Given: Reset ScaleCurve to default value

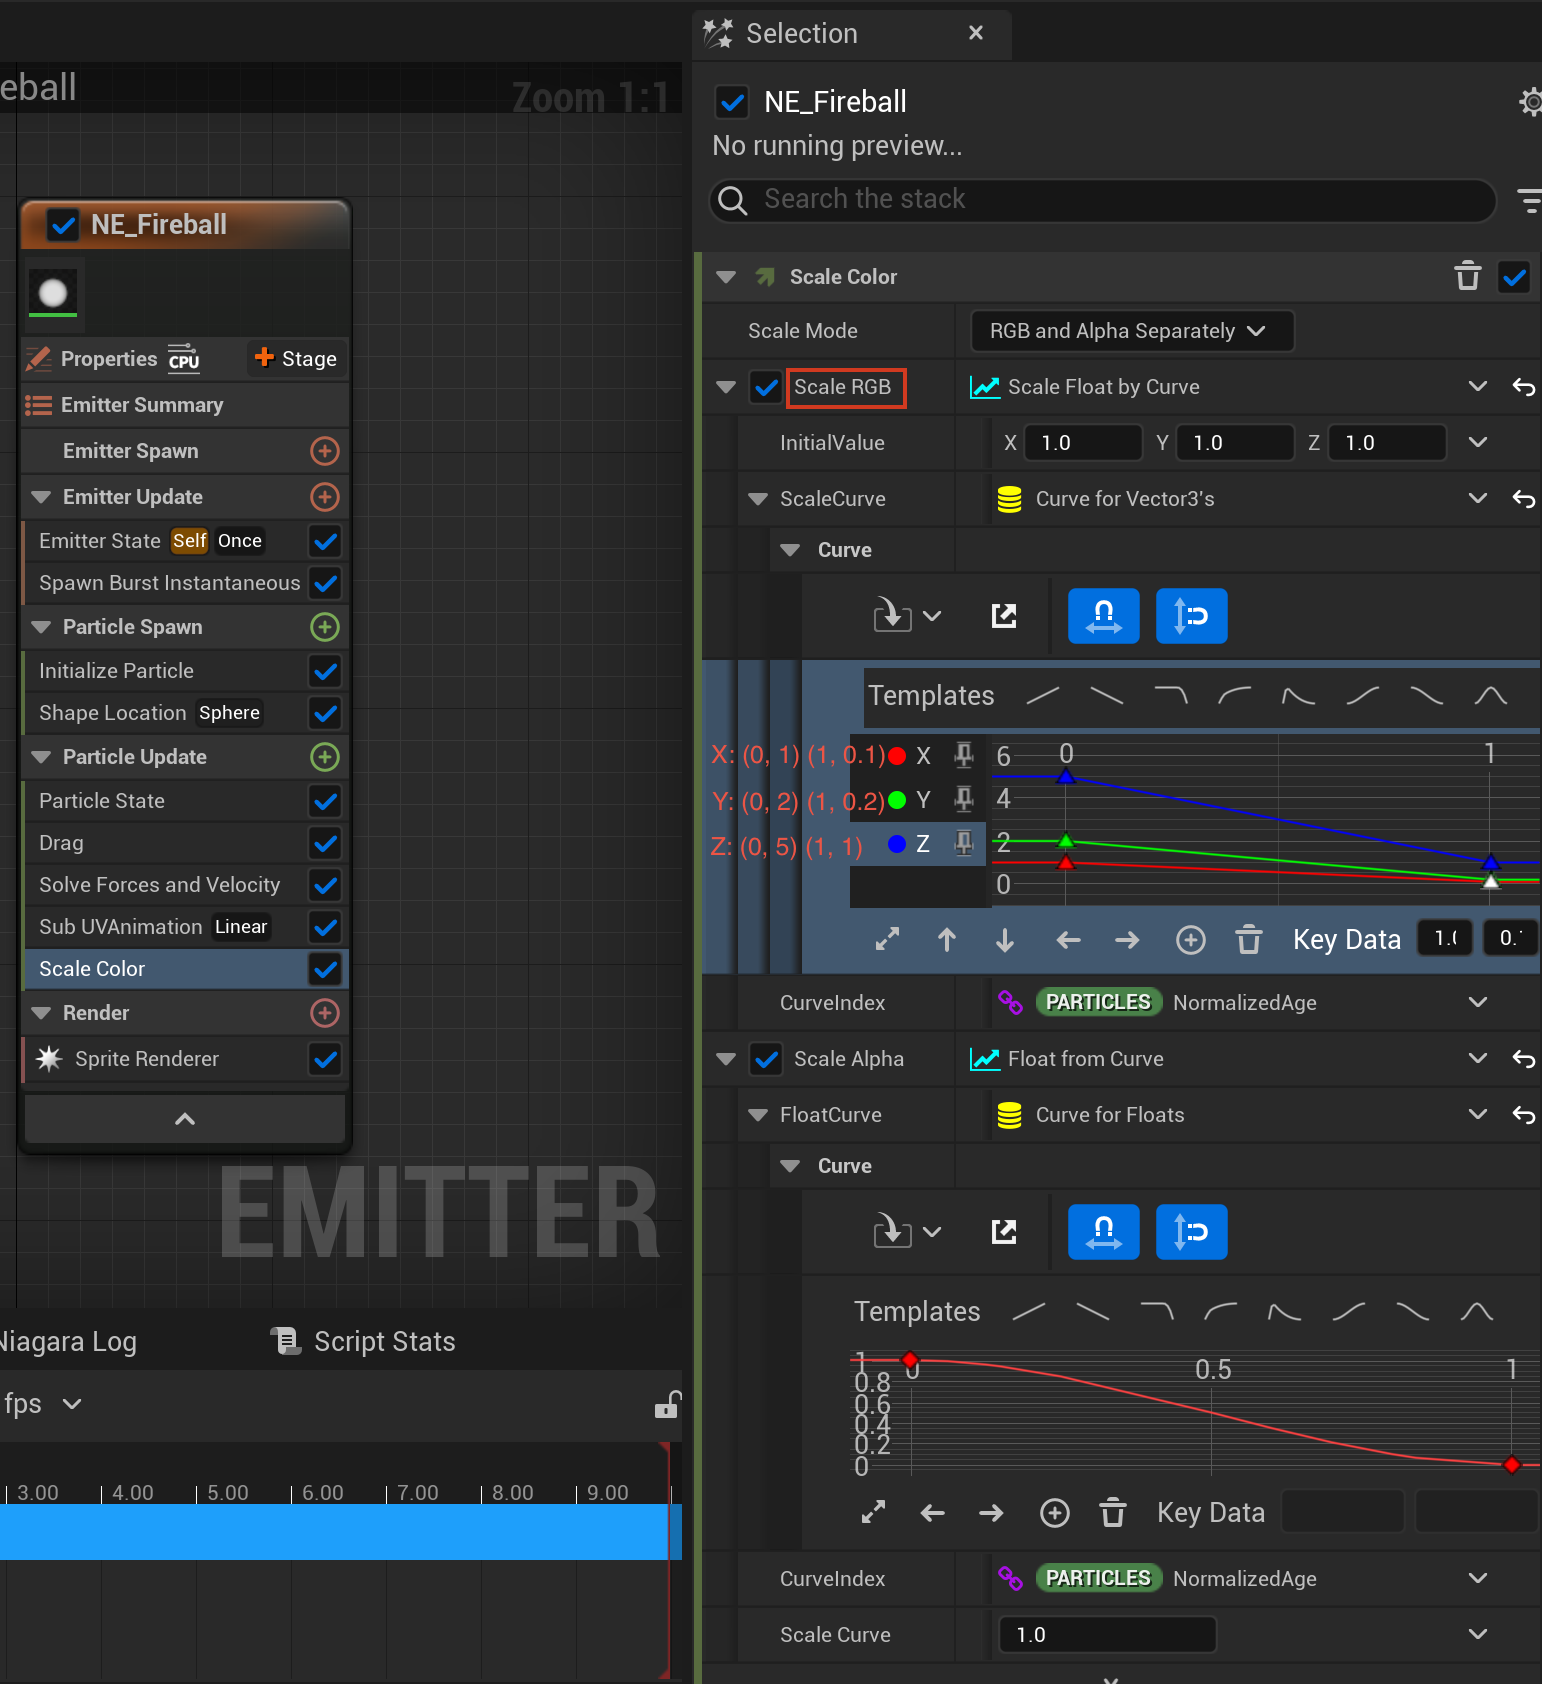Looking at the screenshot, I should click(x=1523, y=499).
